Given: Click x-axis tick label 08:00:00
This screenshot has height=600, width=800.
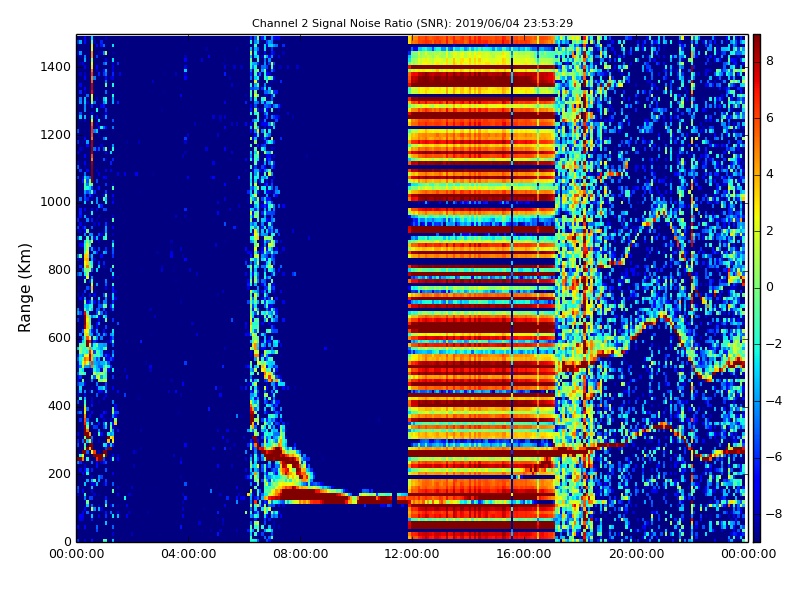Looking at the screenshot, I should coord(301,554).
